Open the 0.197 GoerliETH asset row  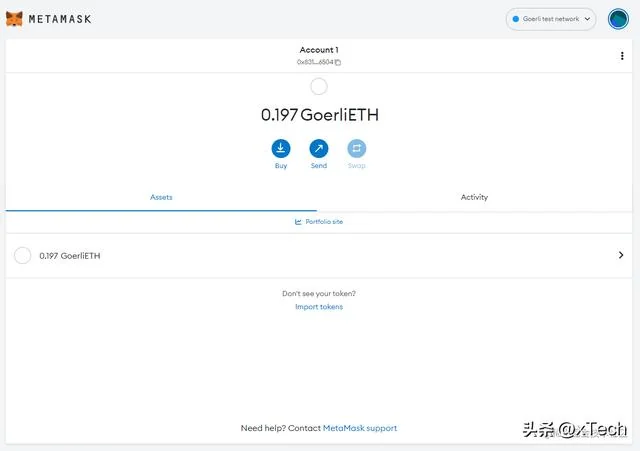point(319,255)
